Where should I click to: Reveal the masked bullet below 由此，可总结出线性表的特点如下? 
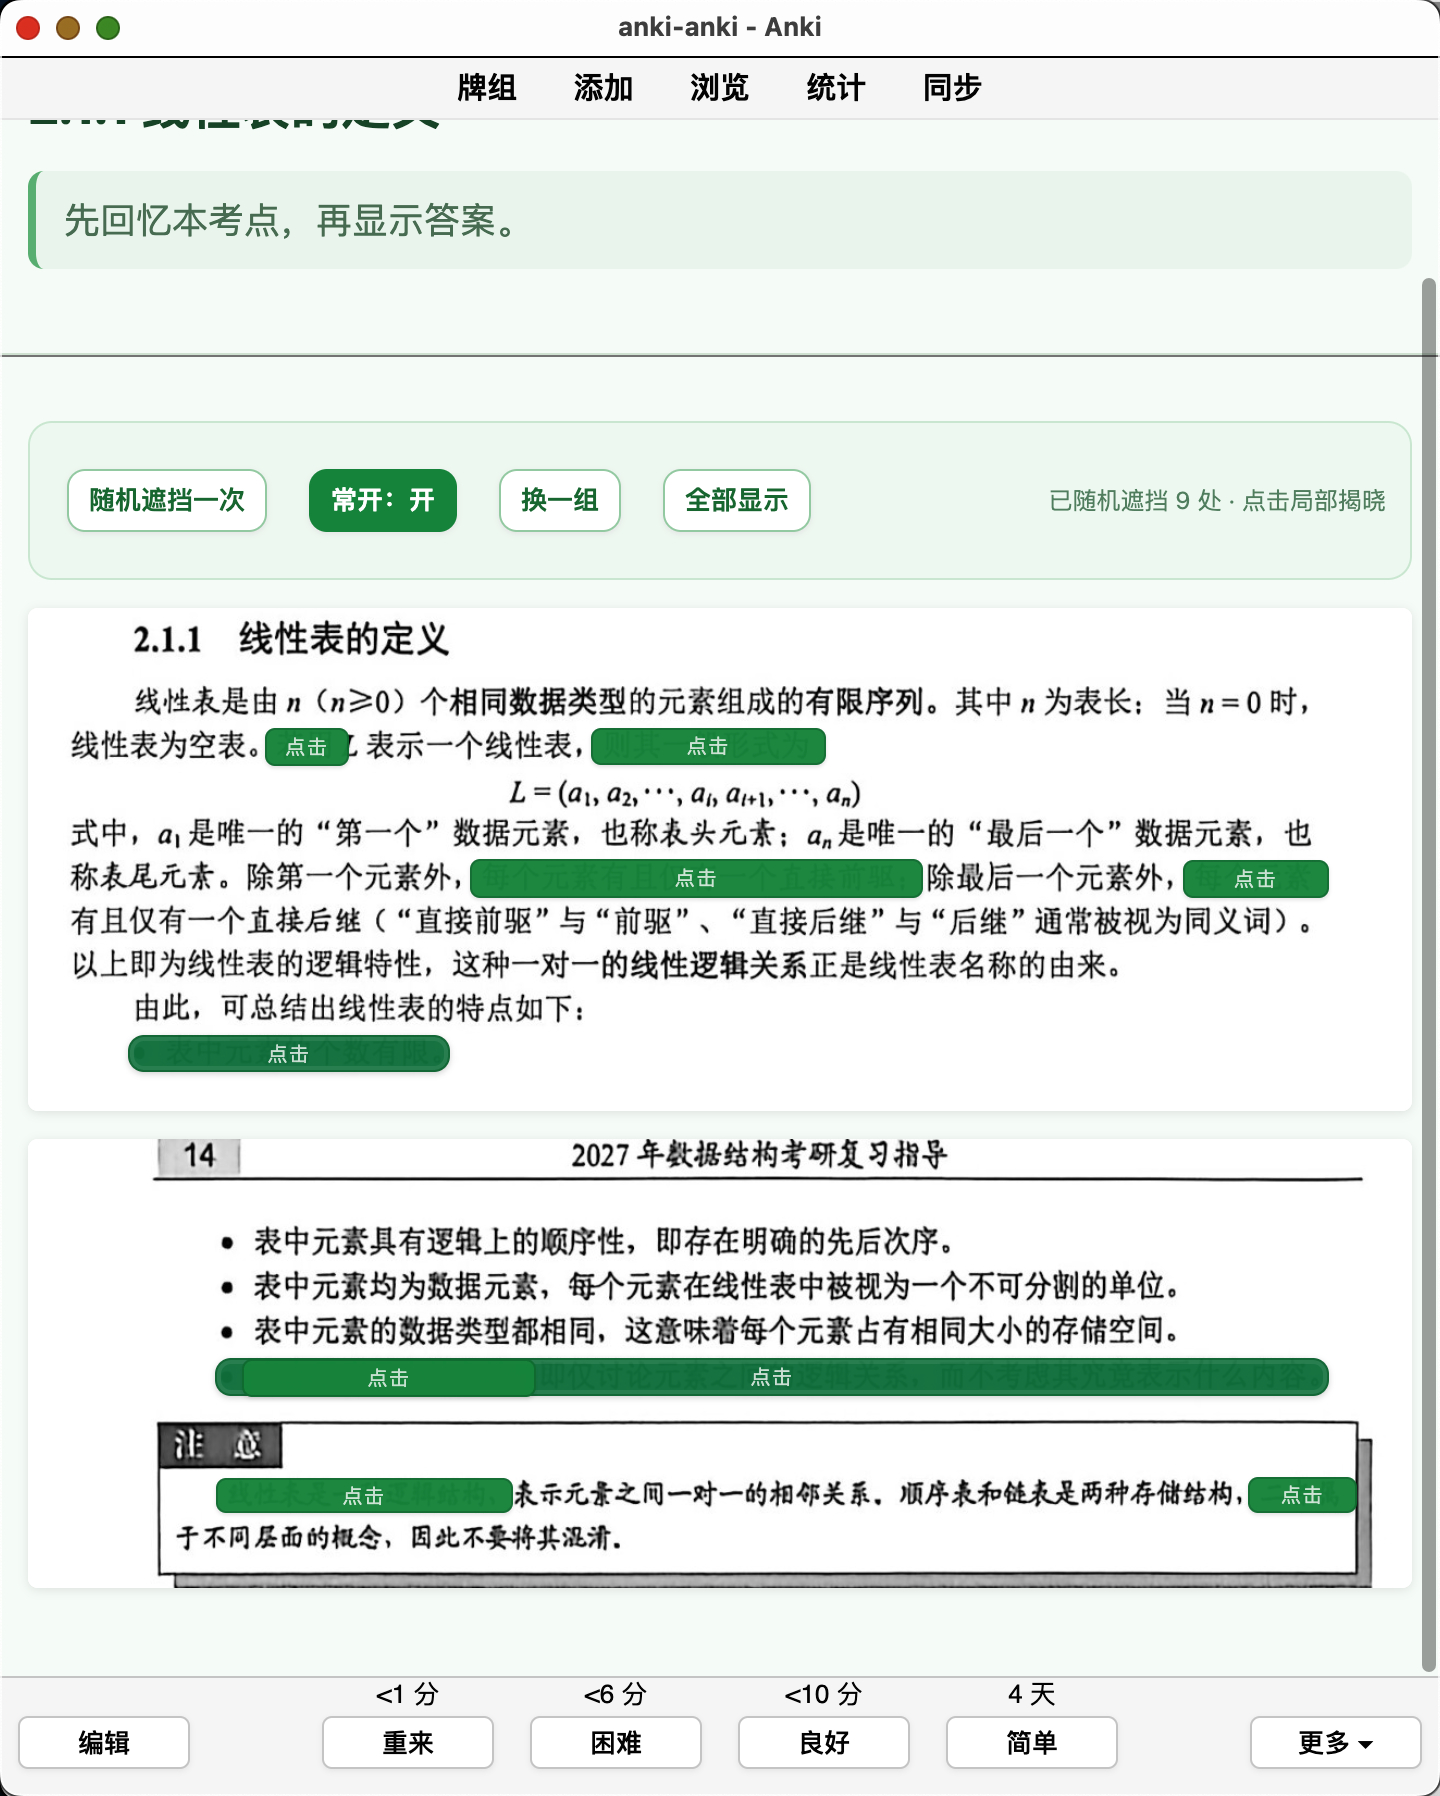tap(288, 1054)
